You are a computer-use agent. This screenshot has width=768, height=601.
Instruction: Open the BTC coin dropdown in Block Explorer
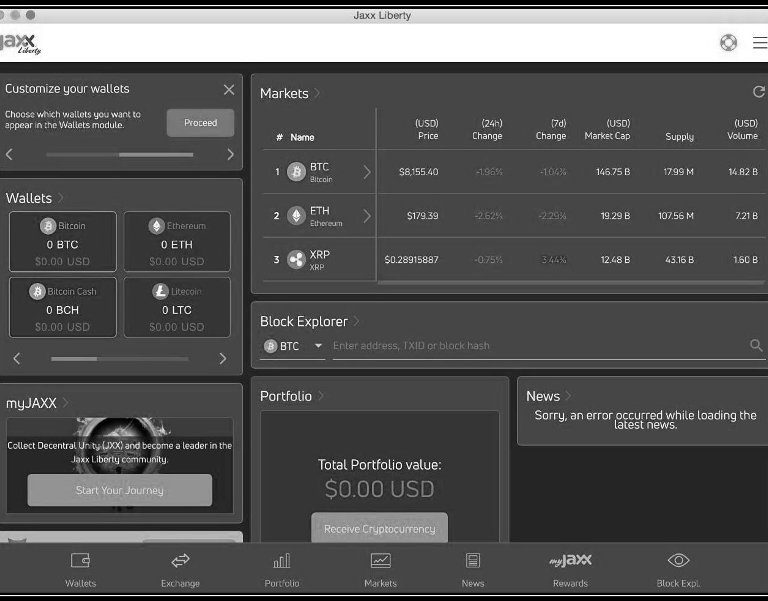pos(292,346)
